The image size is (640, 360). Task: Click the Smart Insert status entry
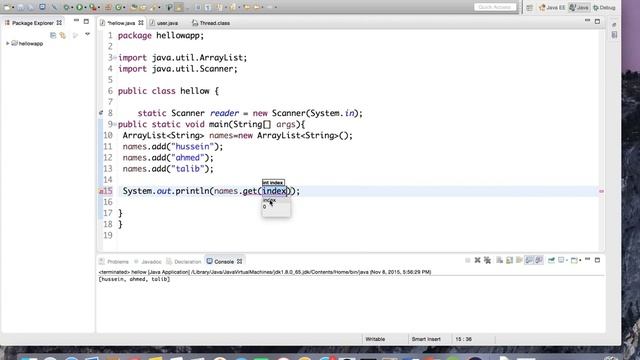click(426, 339)
